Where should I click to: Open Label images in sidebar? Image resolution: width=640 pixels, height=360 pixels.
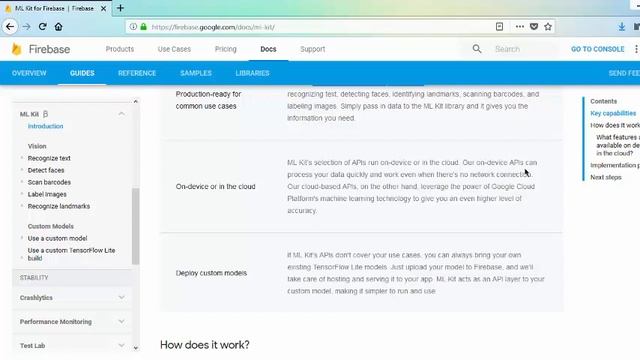click(47, 194)
